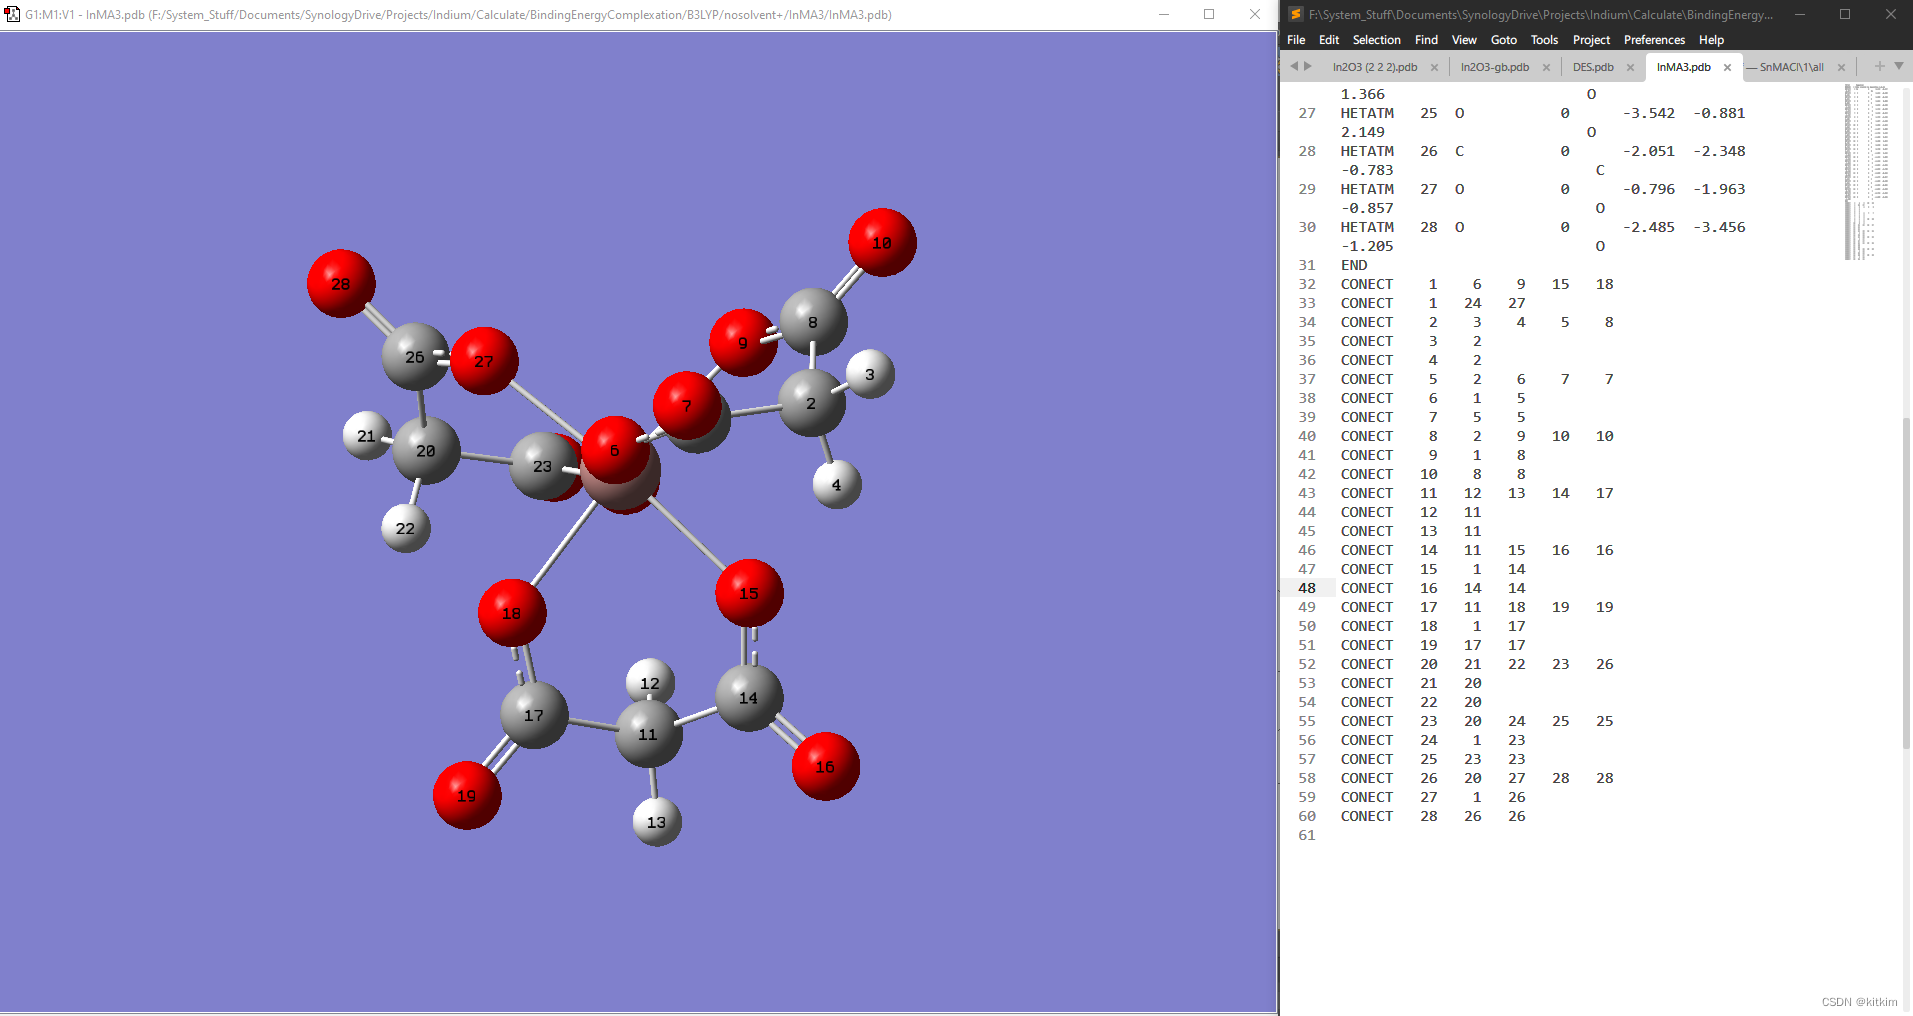This screenshot has height=1016, width=1913.
Task: Select oxygen atom 15 in the viewer
Action: (749, 593)
